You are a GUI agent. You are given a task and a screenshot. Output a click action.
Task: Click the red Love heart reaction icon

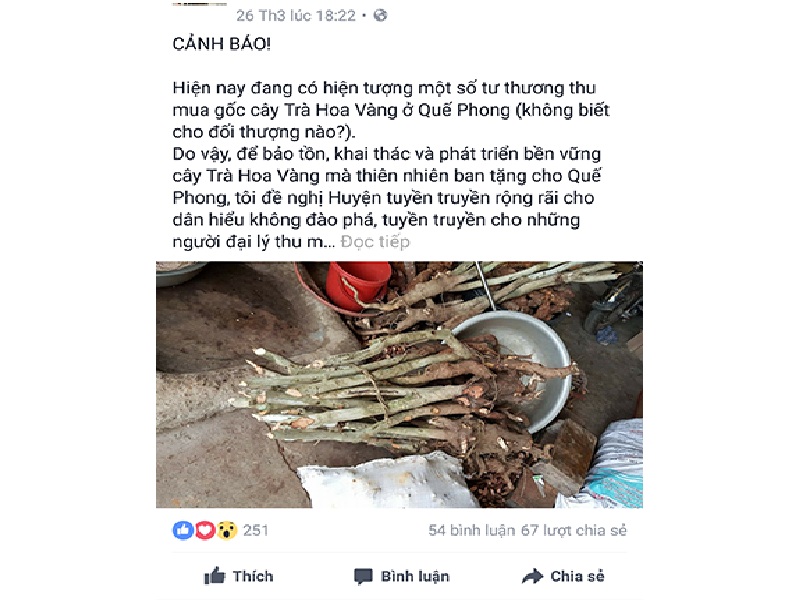point(205,531)
